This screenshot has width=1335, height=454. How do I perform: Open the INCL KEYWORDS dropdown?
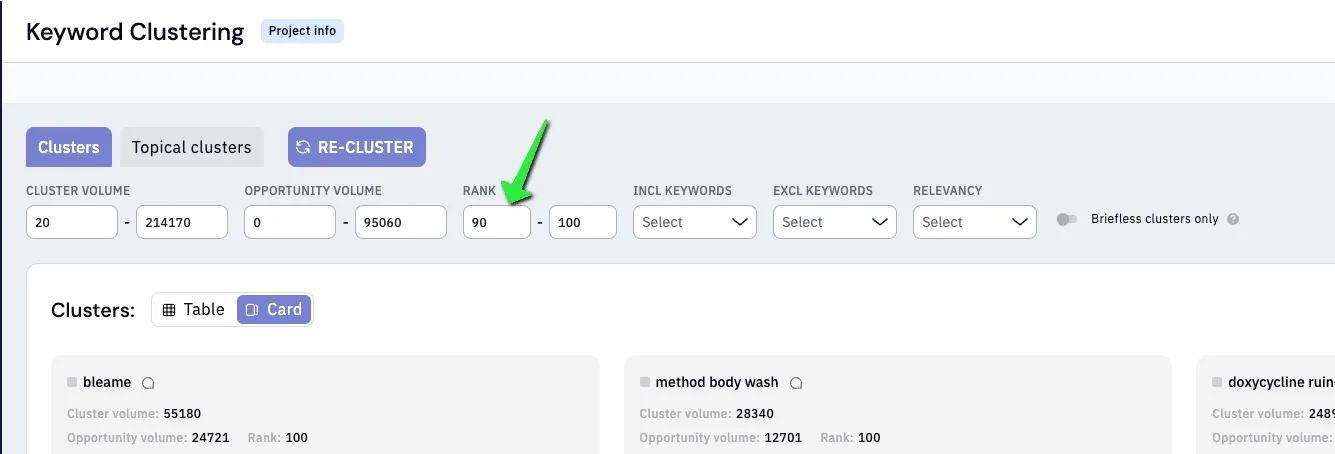695,222
